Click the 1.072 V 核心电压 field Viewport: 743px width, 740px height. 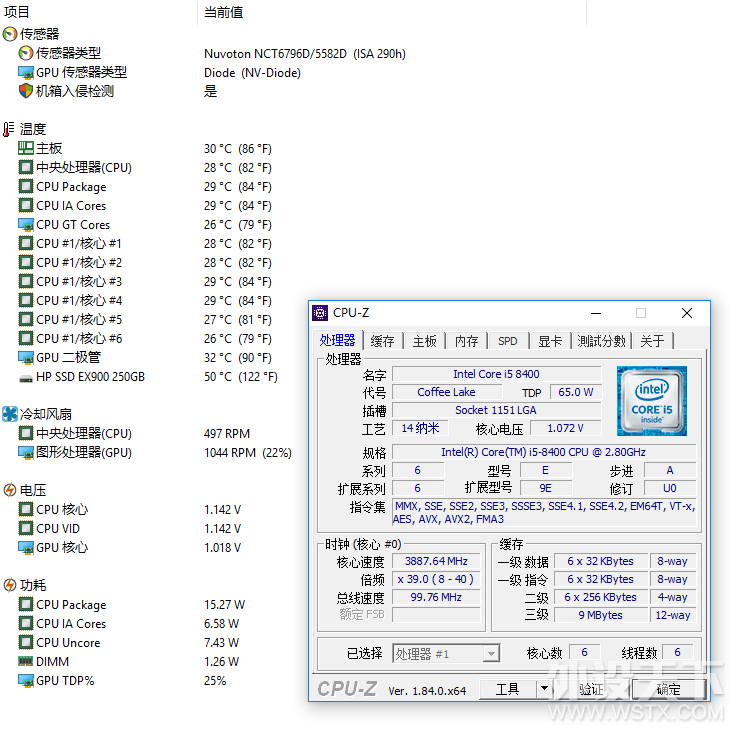click(565, 428)
